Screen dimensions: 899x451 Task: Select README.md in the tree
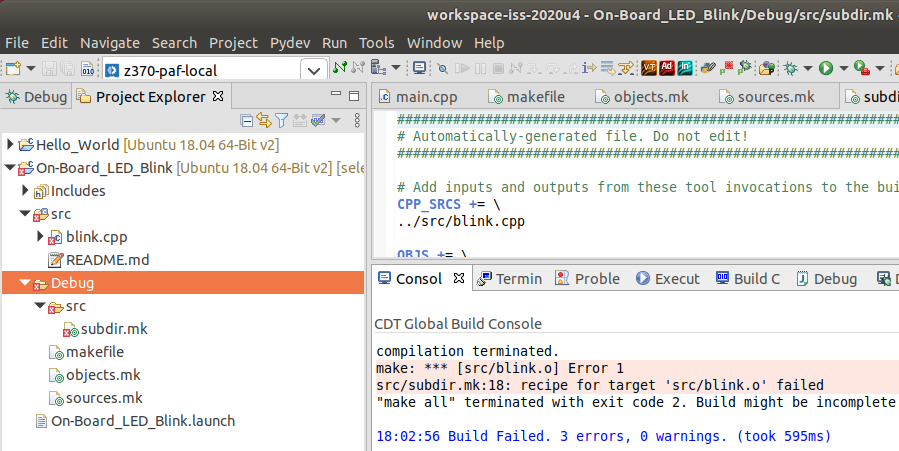coord(107,260)
